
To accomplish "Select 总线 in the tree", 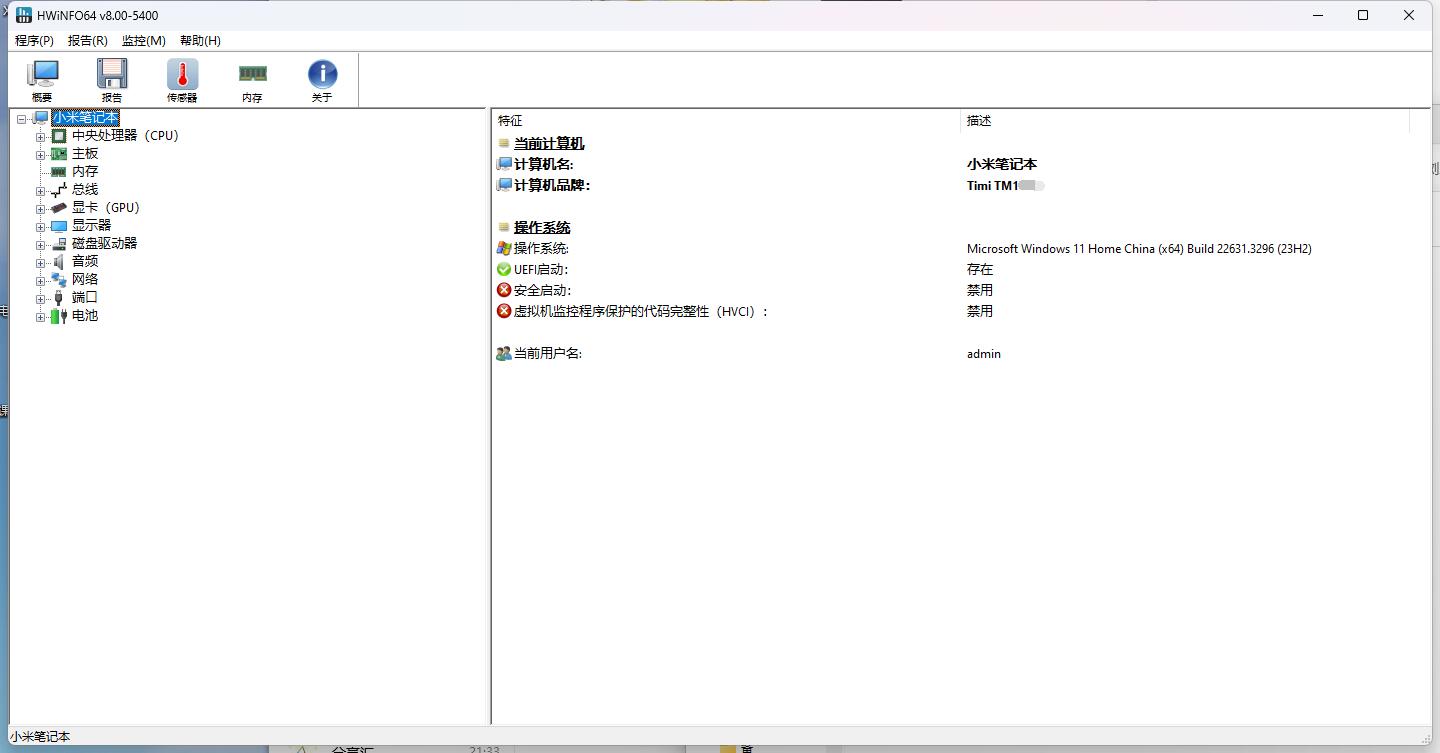I will point(85,190).
